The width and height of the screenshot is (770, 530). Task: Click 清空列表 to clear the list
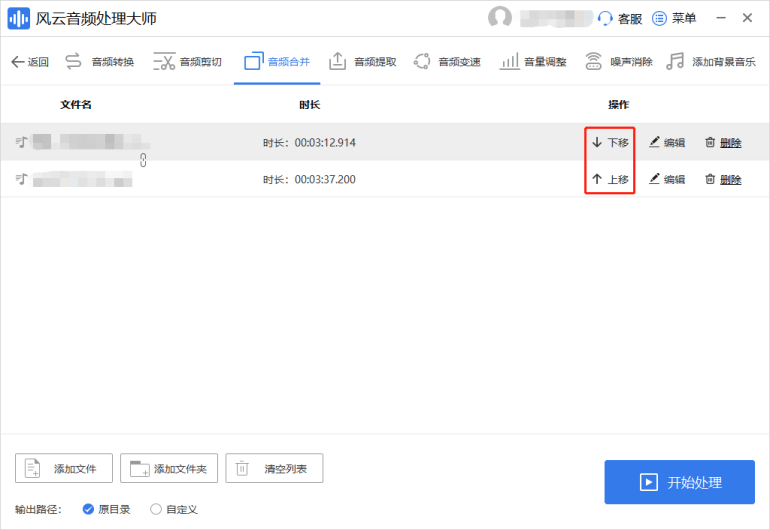click(274, 468)
